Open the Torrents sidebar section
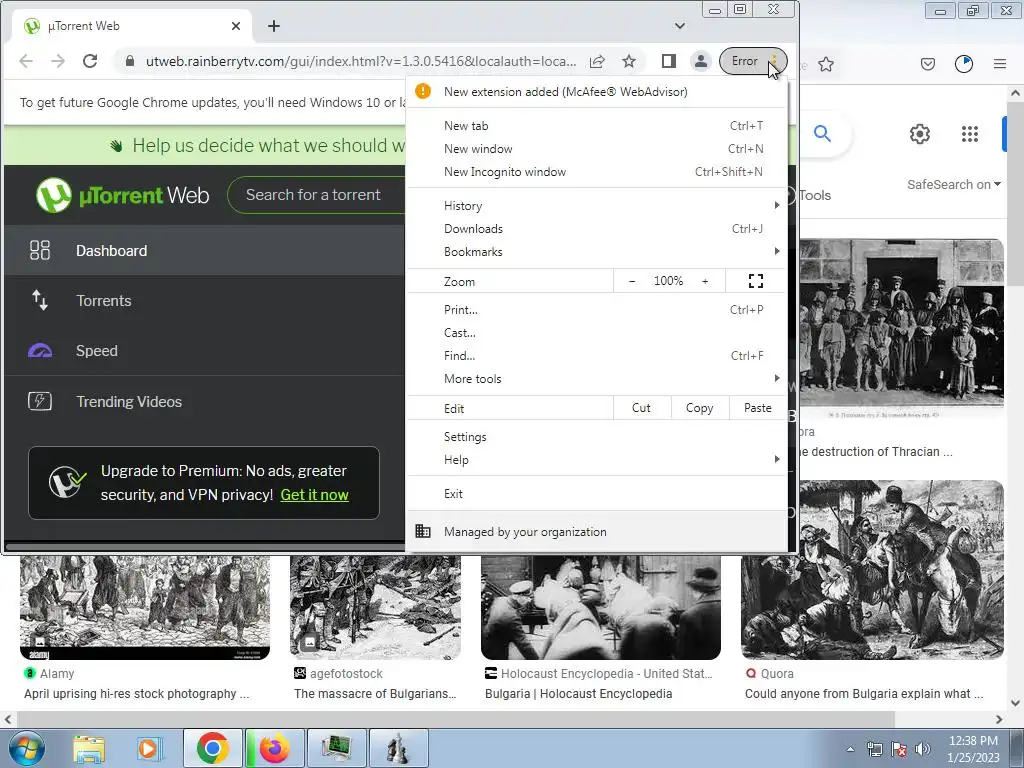 coord(204,301)
